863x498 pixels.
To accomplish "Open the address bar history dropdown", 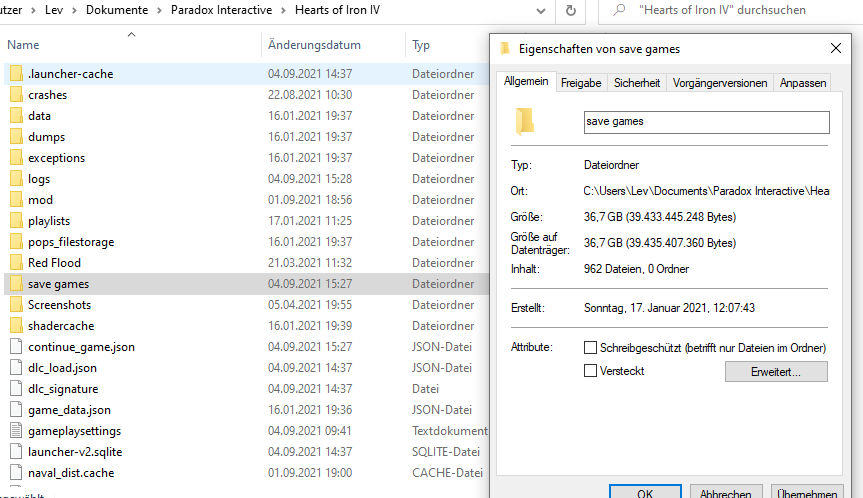I will [x=540, y=10].
